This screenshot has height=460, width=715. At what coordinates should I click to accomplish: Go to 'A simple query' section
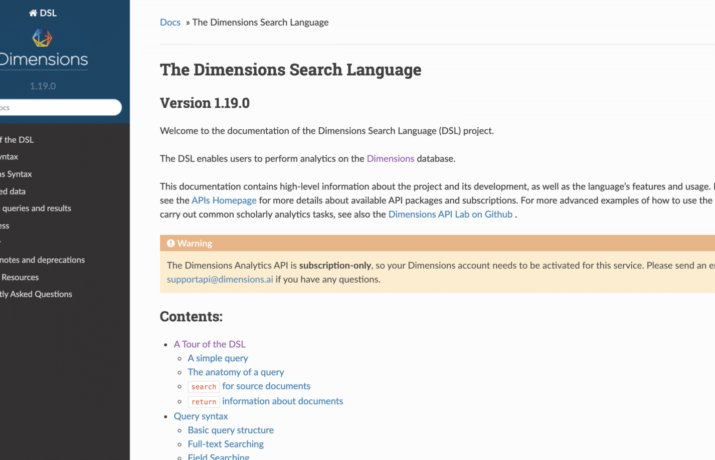[x=218, y=358]
